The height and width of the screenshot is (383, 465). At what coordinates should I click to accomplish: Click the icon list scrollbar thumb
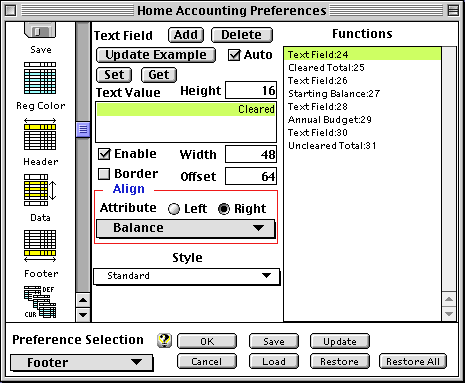(x=83, y=129)
